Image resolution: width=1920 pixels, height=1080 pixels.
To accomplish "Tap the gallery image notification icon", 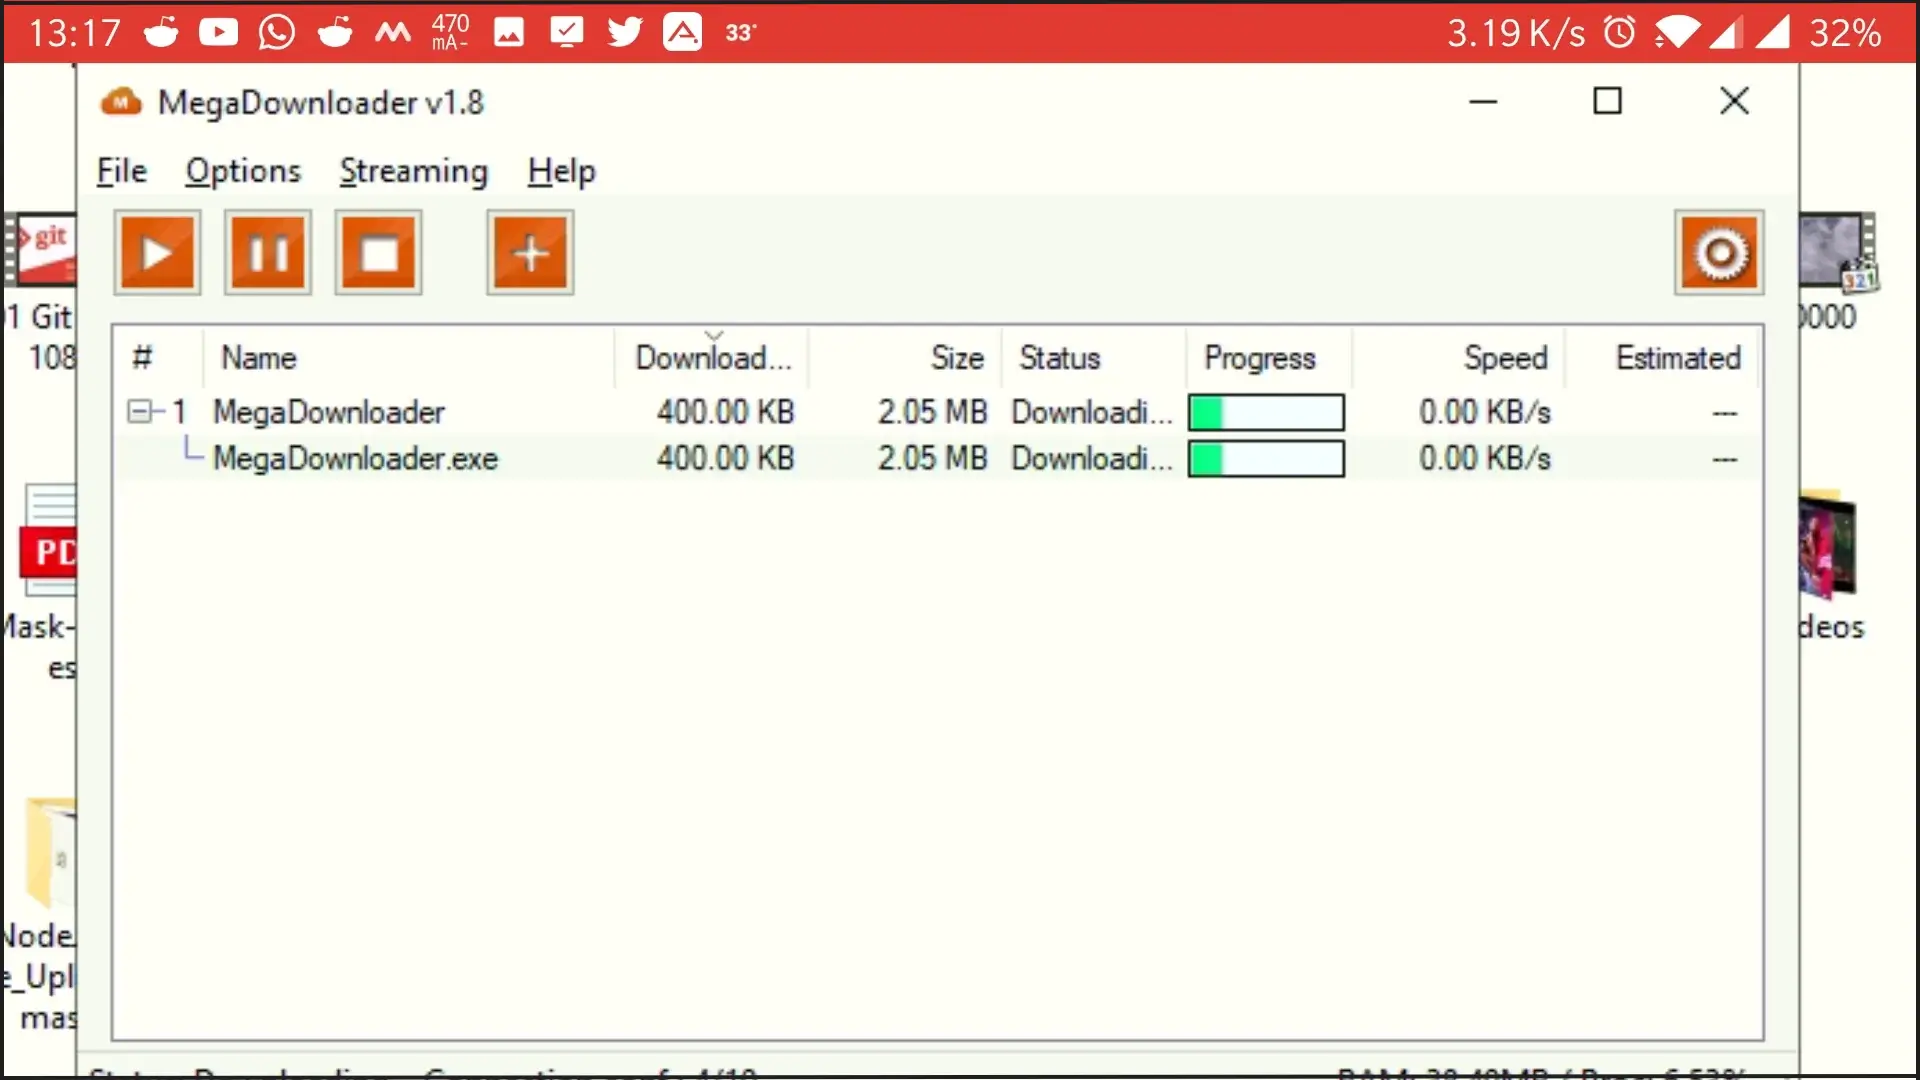I will 509,32.
